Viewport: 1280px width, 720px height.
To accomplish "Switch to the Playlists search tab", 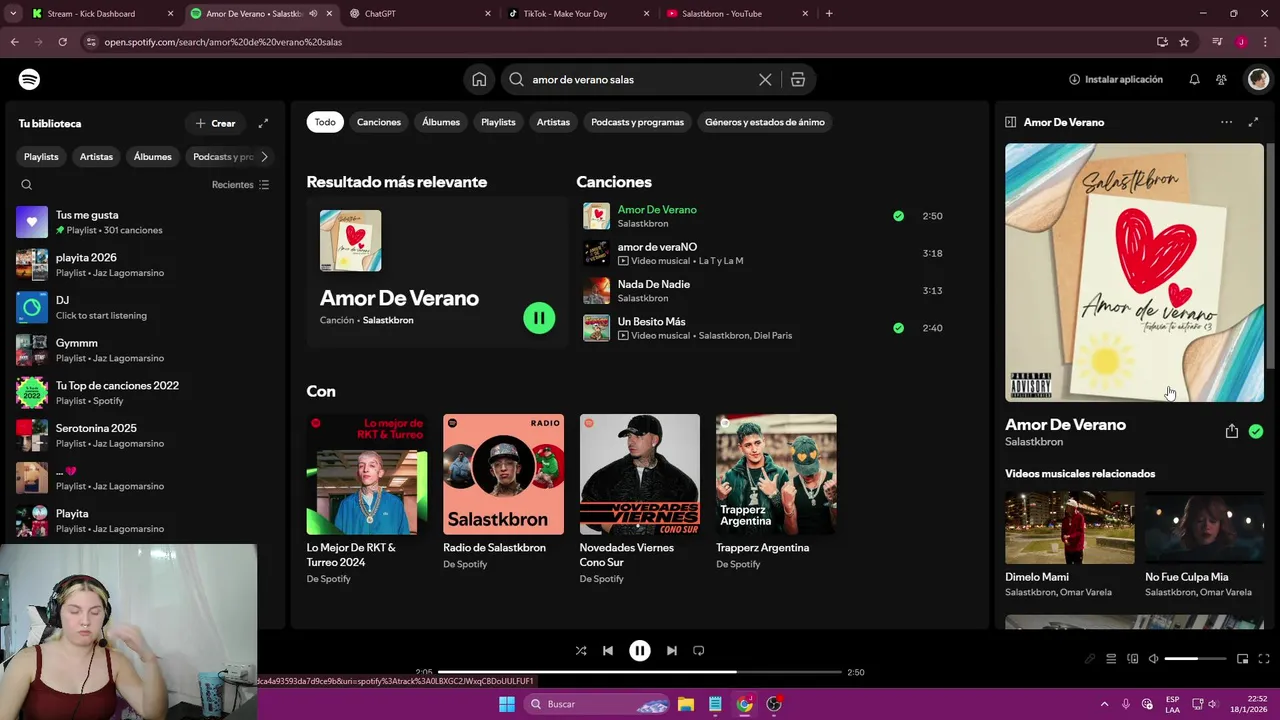I will (x=498, y=122).
